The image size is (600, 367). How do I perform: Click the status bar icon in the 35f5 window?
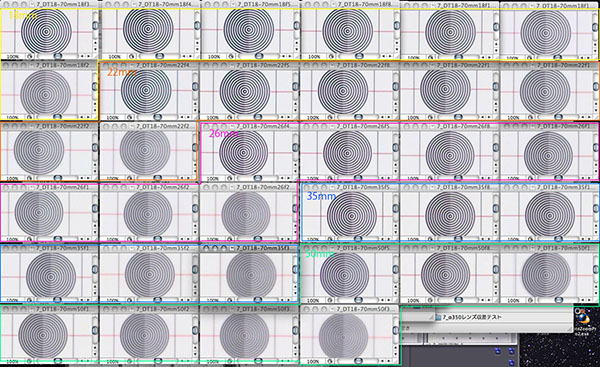point(330,240)
